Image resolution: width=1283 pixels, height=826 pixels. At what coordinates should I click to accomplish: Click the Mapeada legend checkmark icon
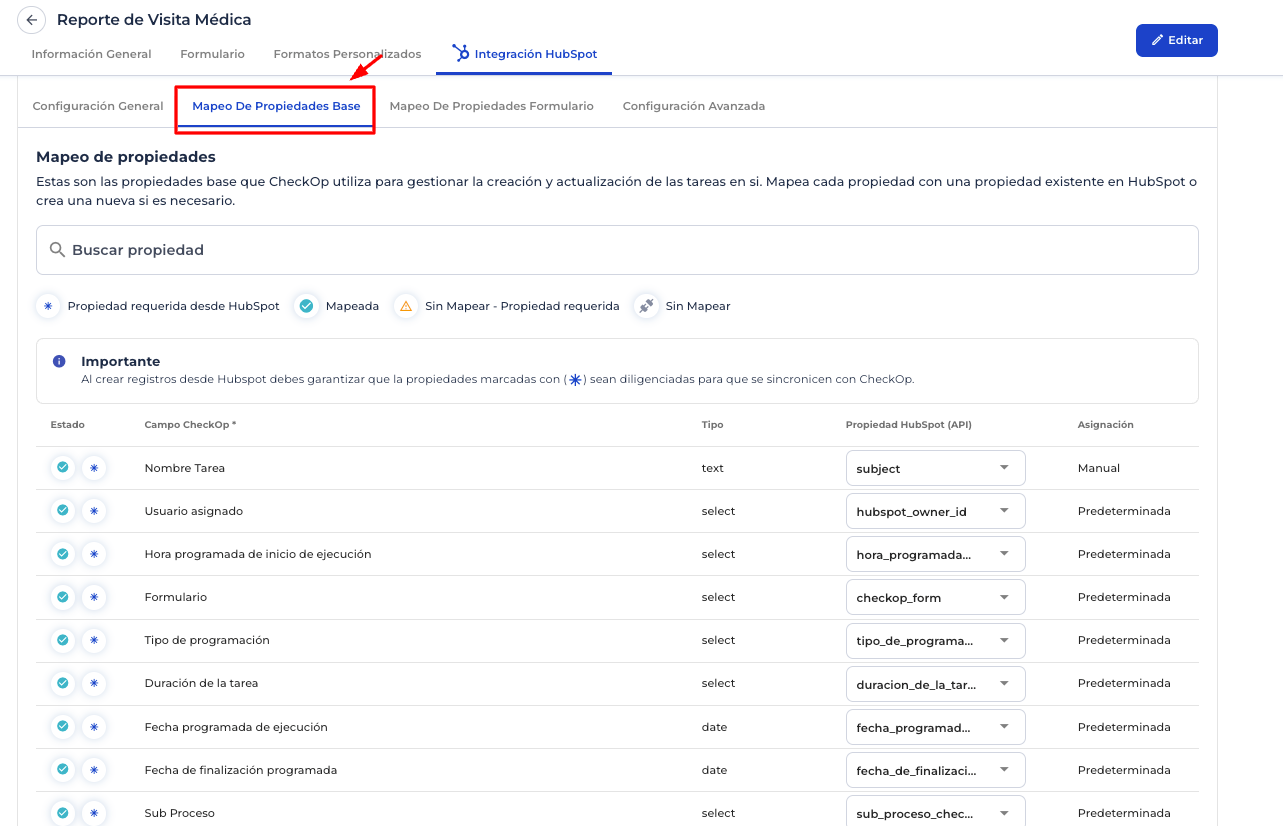[x=307, y=306]
